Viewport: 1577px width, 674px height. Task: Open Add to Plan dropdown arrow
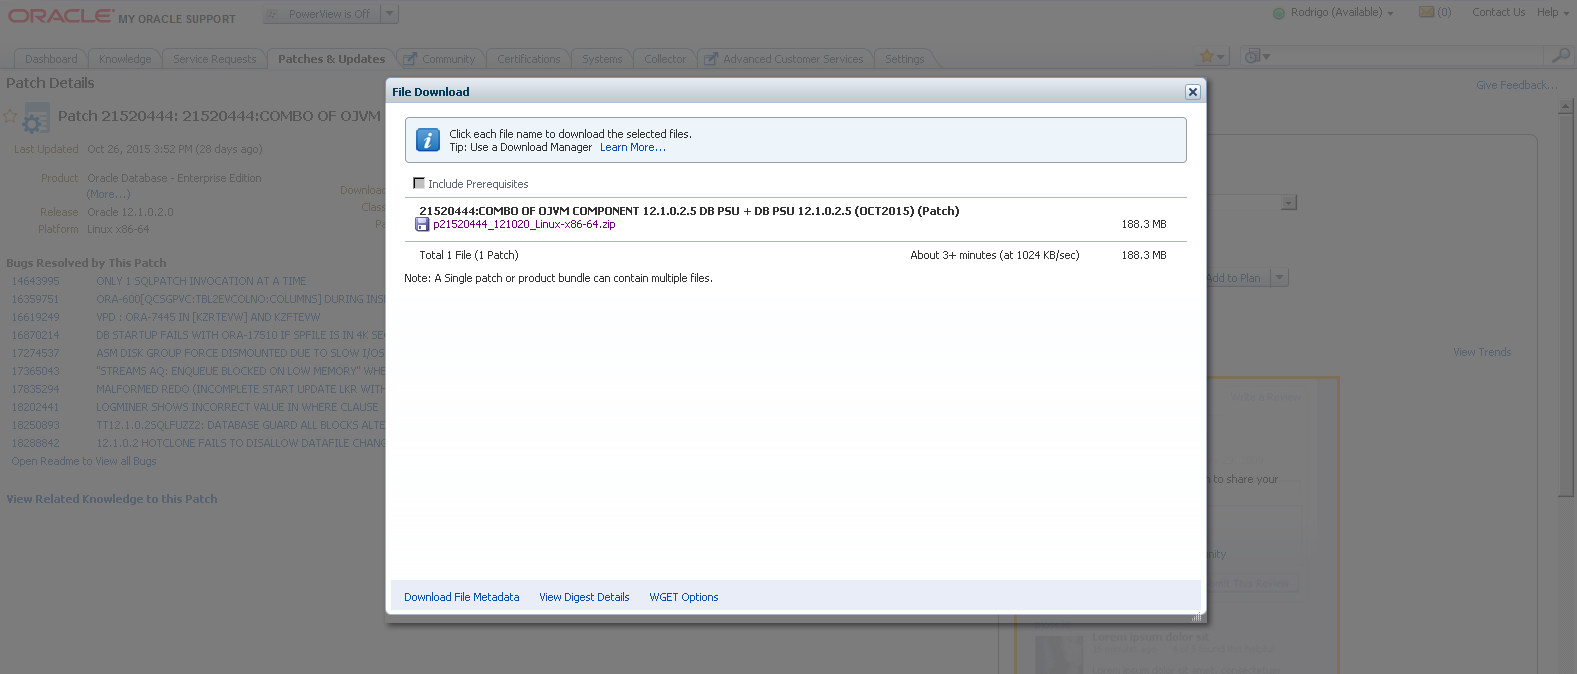click(x=1280, y=278)
